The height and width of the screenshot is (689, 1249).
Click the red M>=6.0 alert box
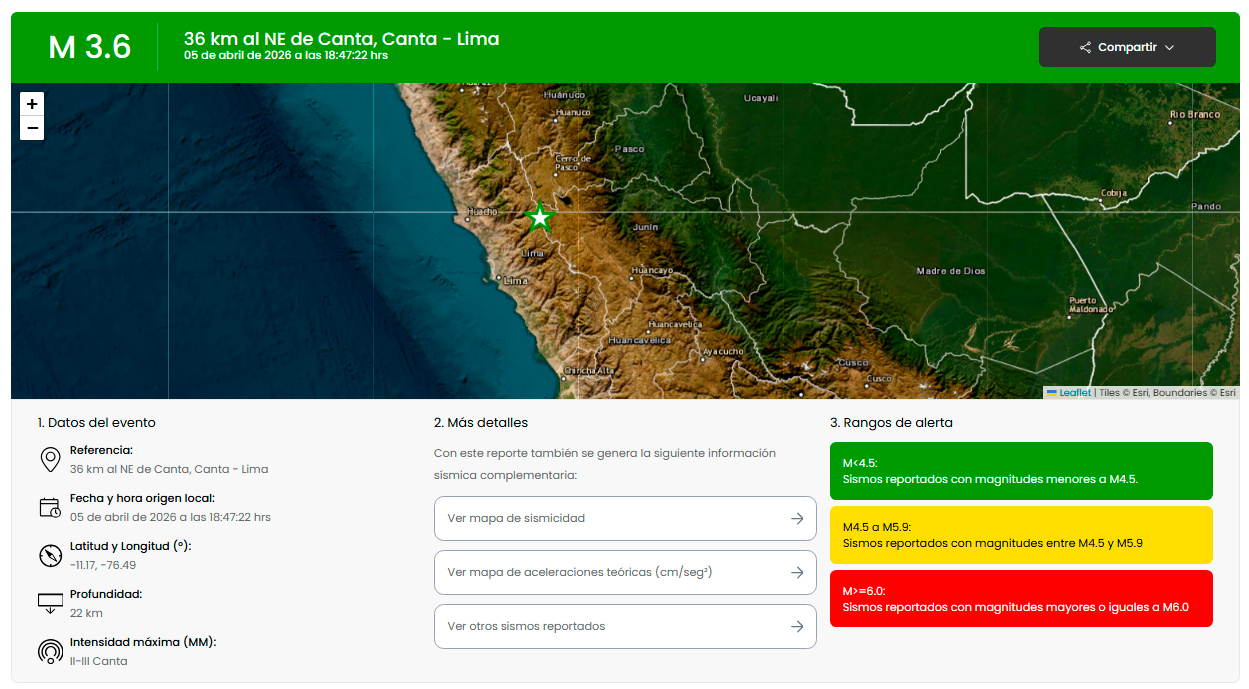pyautogui.click(x=1021, y=598)
